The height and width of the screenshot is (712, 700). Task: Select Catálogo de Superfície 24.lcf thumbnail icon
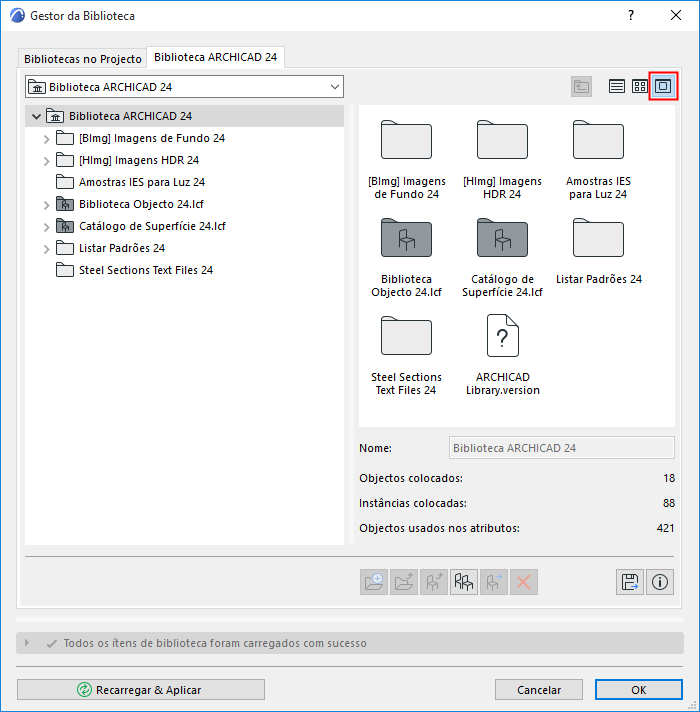click(502, 238)
